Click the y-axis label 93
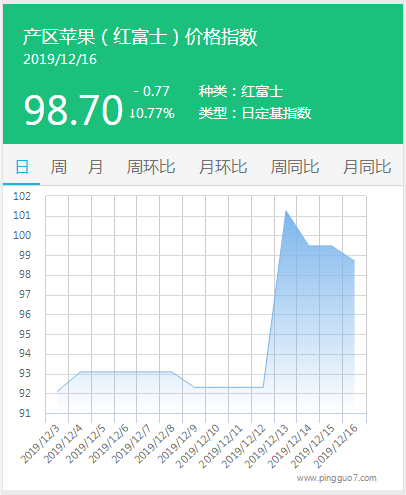Viewport: 406px width, 495px height. click(x=25, y=373)
